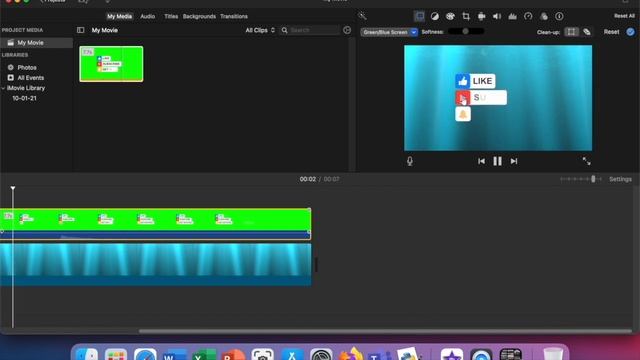The height and width of the screenshot is (360, 640).
Task: Open the color correction palette tool
Action: point(450,16)
